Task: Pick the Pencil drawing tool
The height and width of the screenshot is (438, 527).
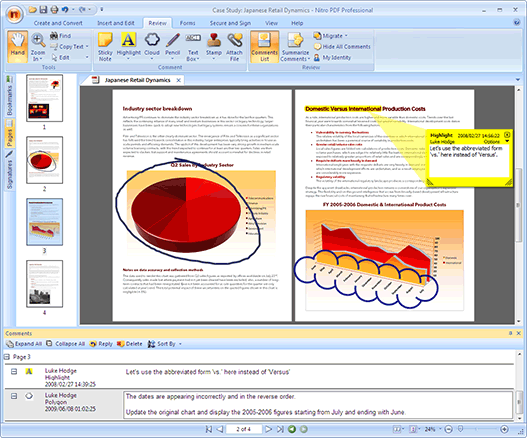Action: 172,47
